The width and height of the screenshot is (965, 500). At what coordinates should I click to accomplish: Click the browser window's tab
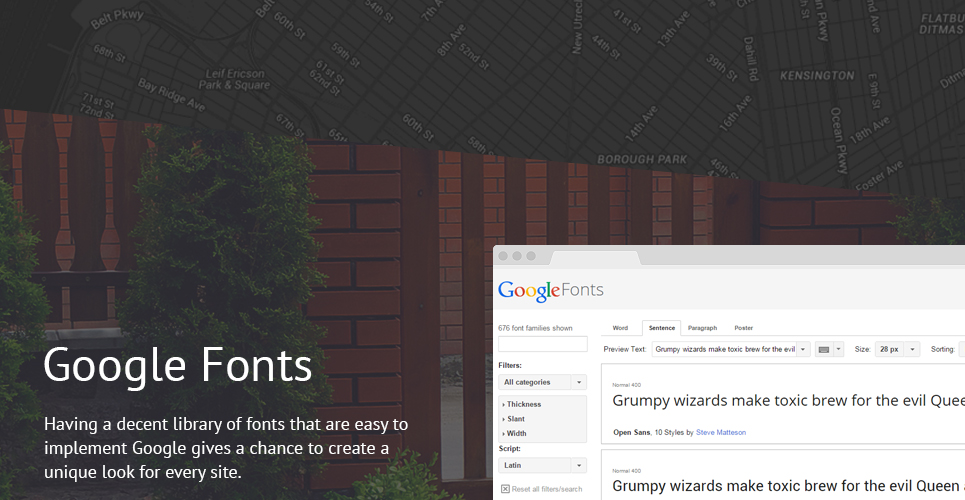pyautogui.click(x=595, y=257)
